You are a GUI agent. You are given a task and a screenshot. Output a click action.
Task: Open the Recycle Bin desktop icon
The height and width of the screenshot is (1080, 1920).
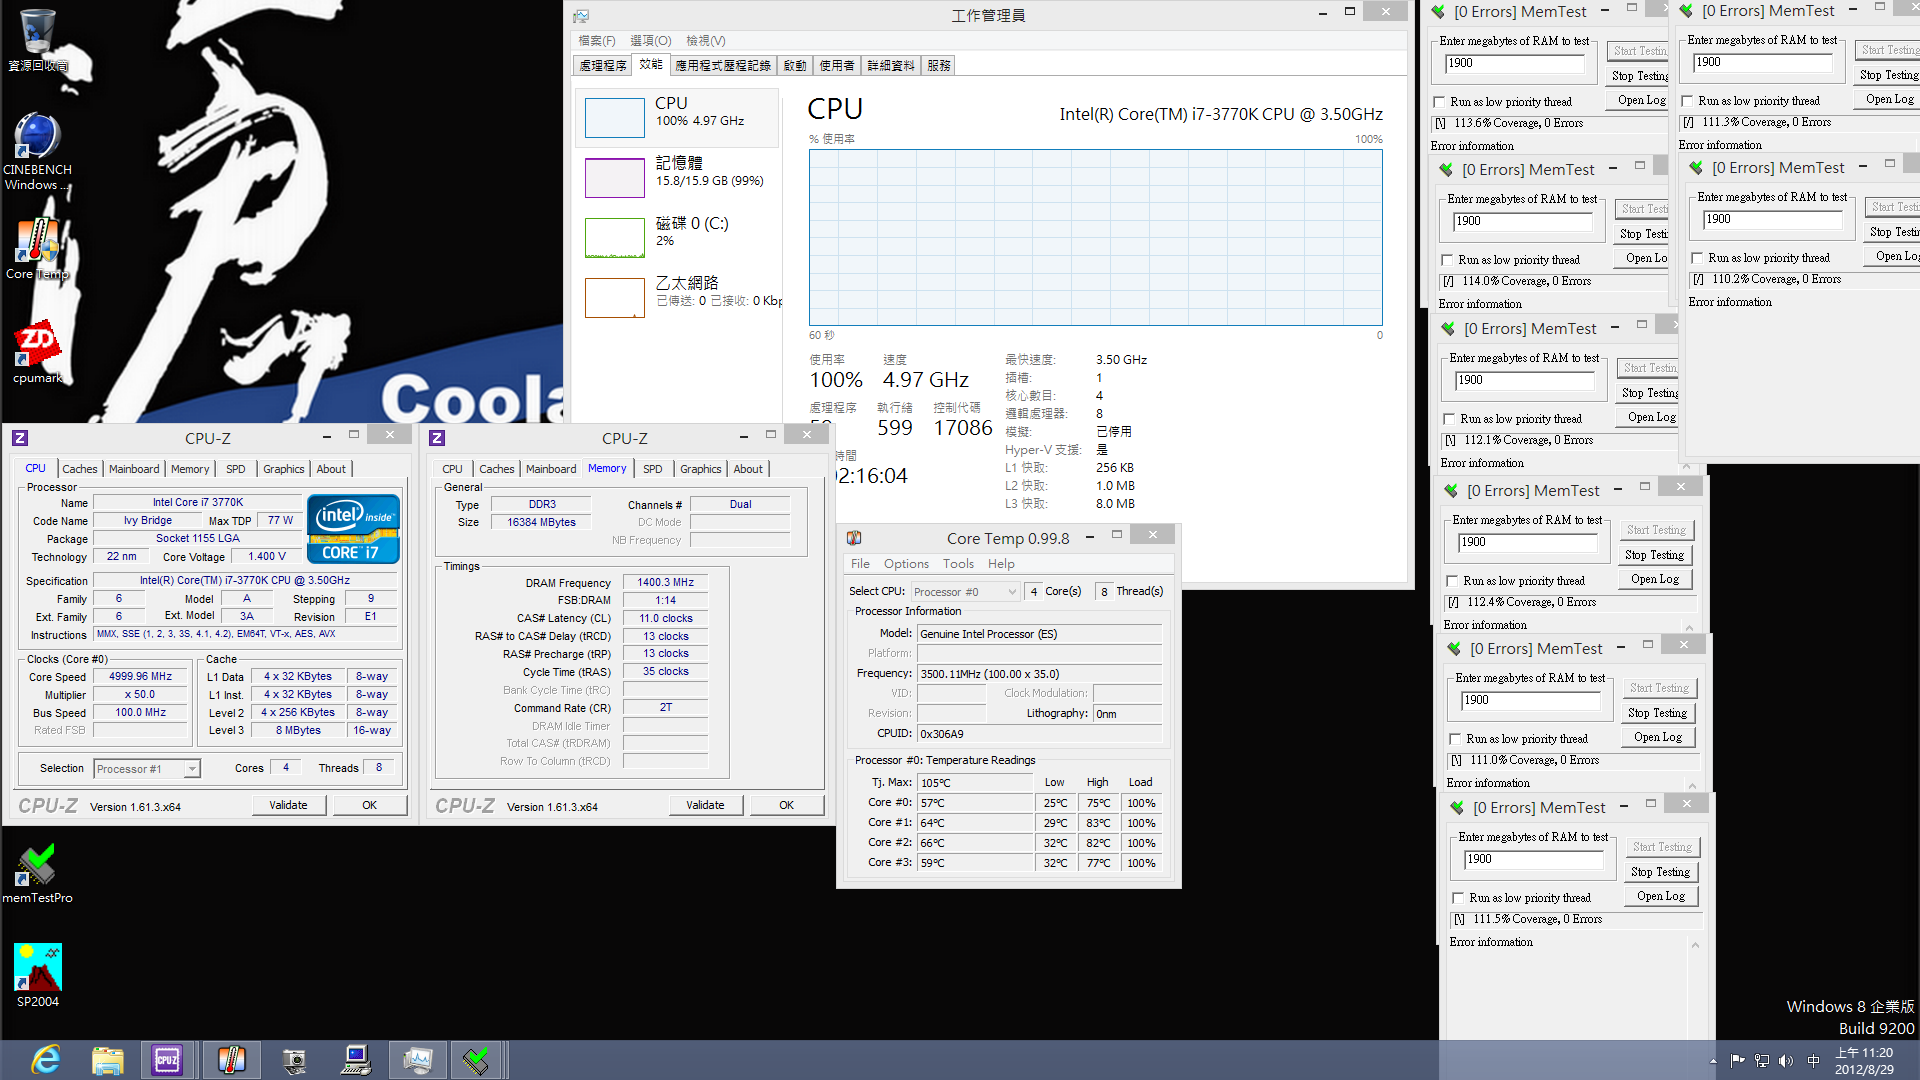pos(37,40)
